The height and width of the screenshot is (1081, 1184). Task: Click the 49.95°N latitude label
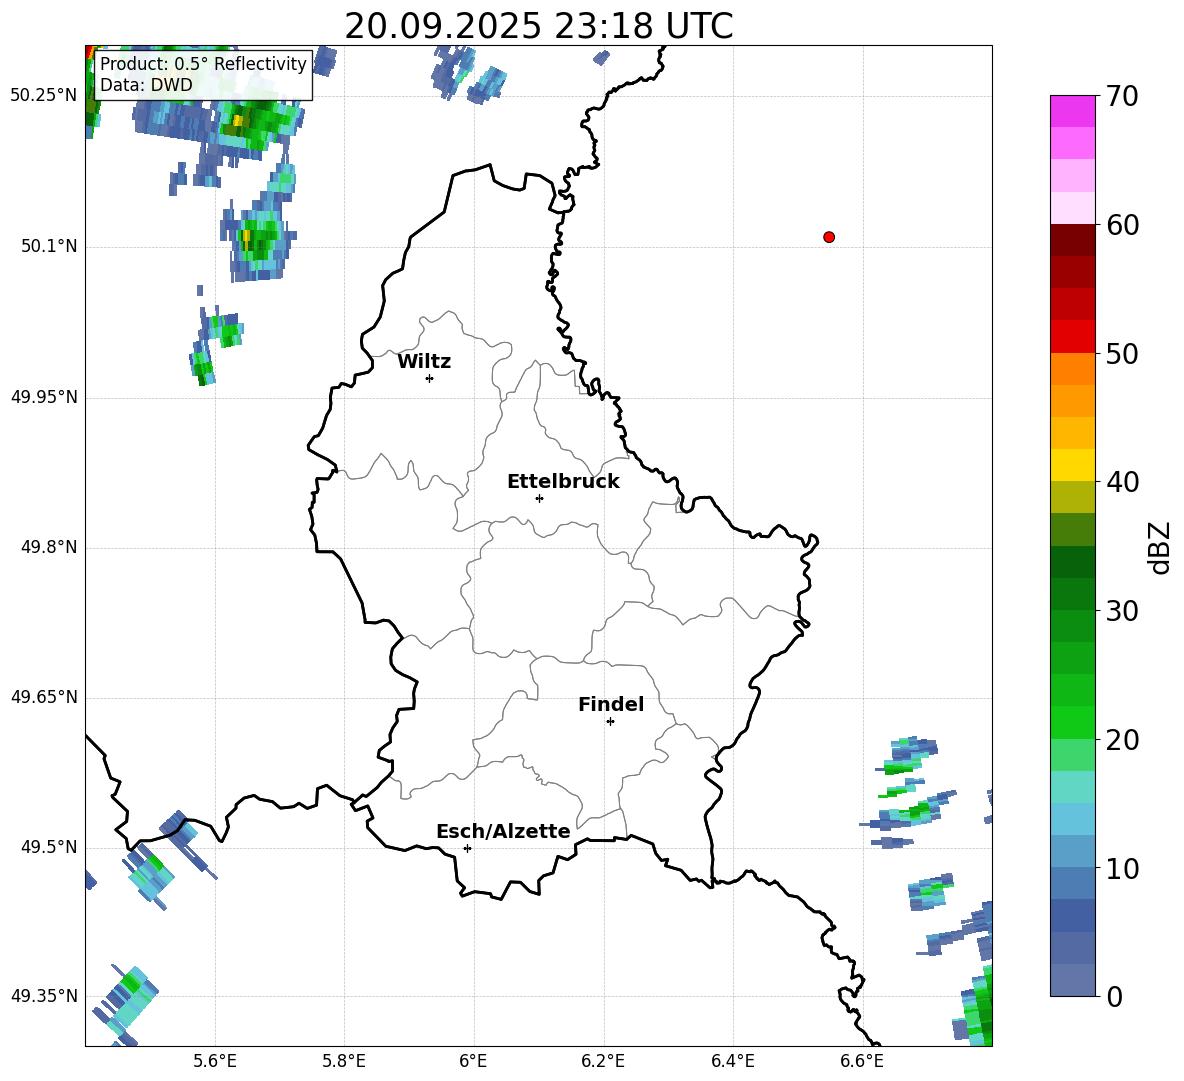(44, 397)
